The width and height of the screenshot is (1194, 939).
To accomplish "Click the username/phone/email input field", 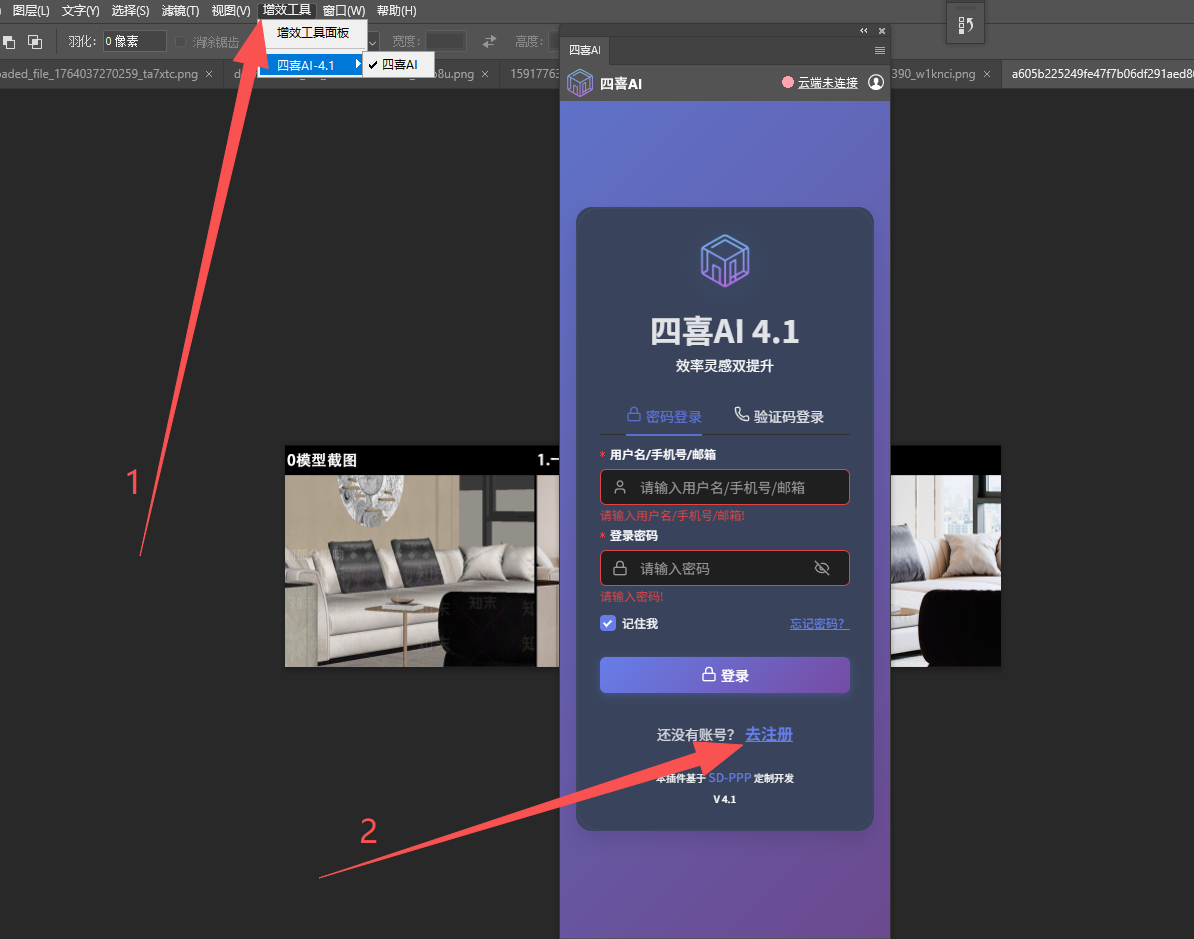I will pos(725,488).
